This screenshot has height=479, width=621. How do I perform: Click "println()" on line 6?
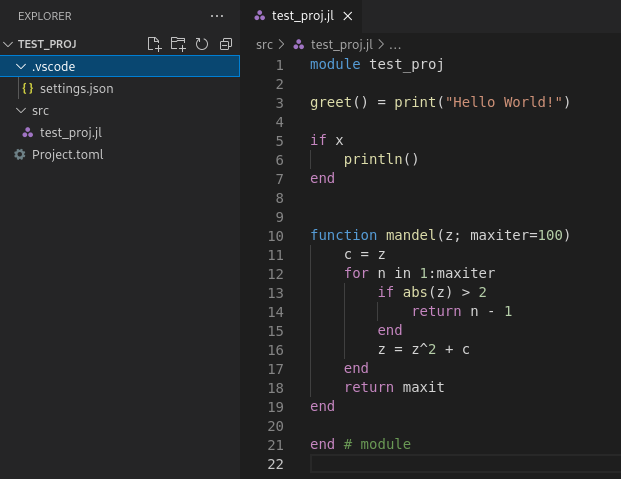[381, 159]
